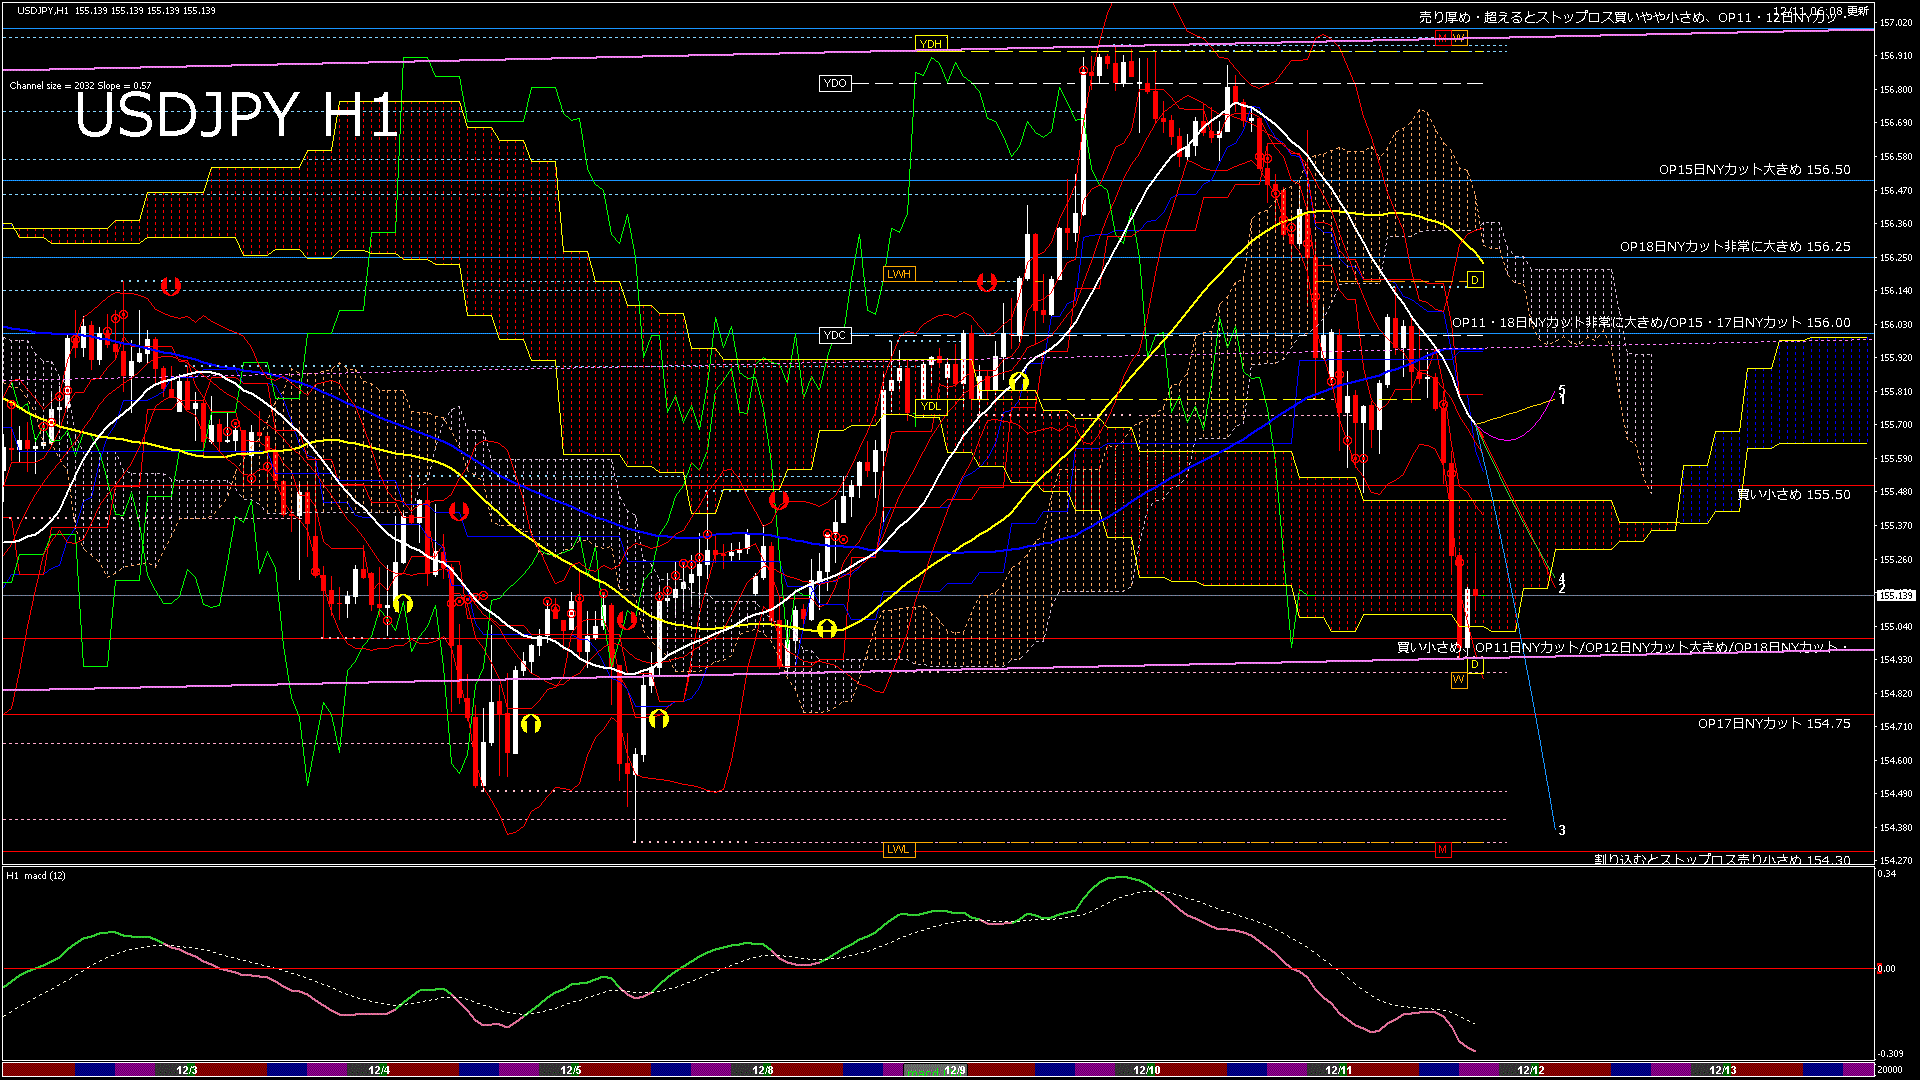Viewport: 1920px width, 1080px height.
Task: Select the YDL yesterday-low marker
Action: 930,406
